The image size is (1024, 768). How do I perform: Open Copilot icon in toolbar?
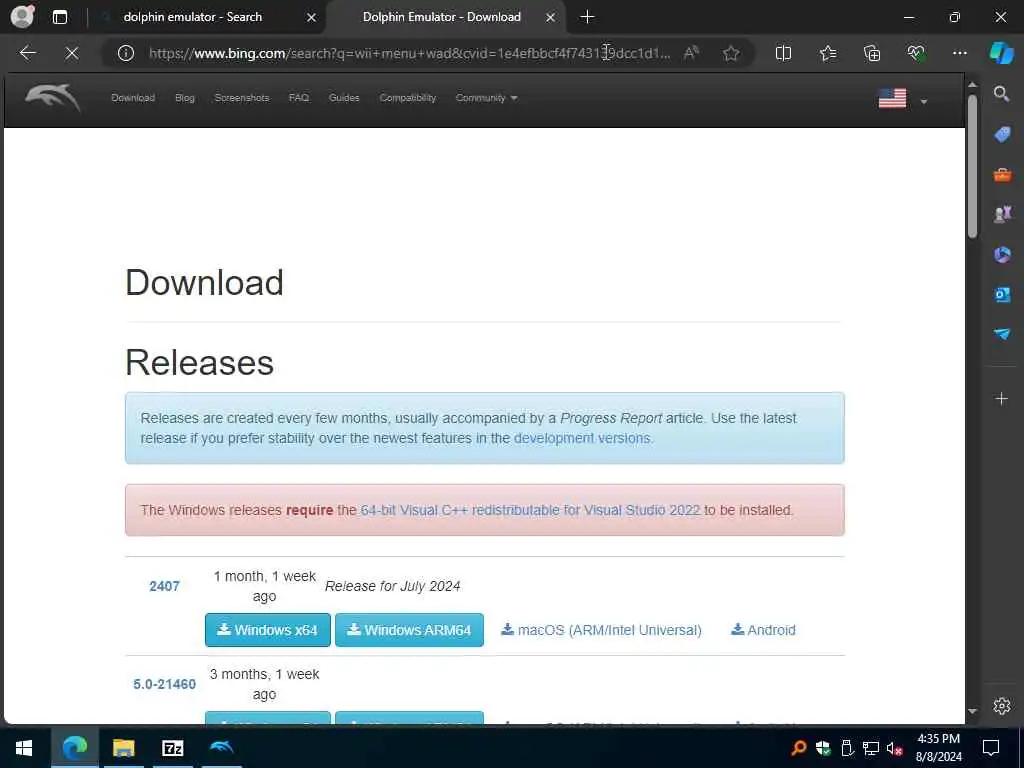1001,53
